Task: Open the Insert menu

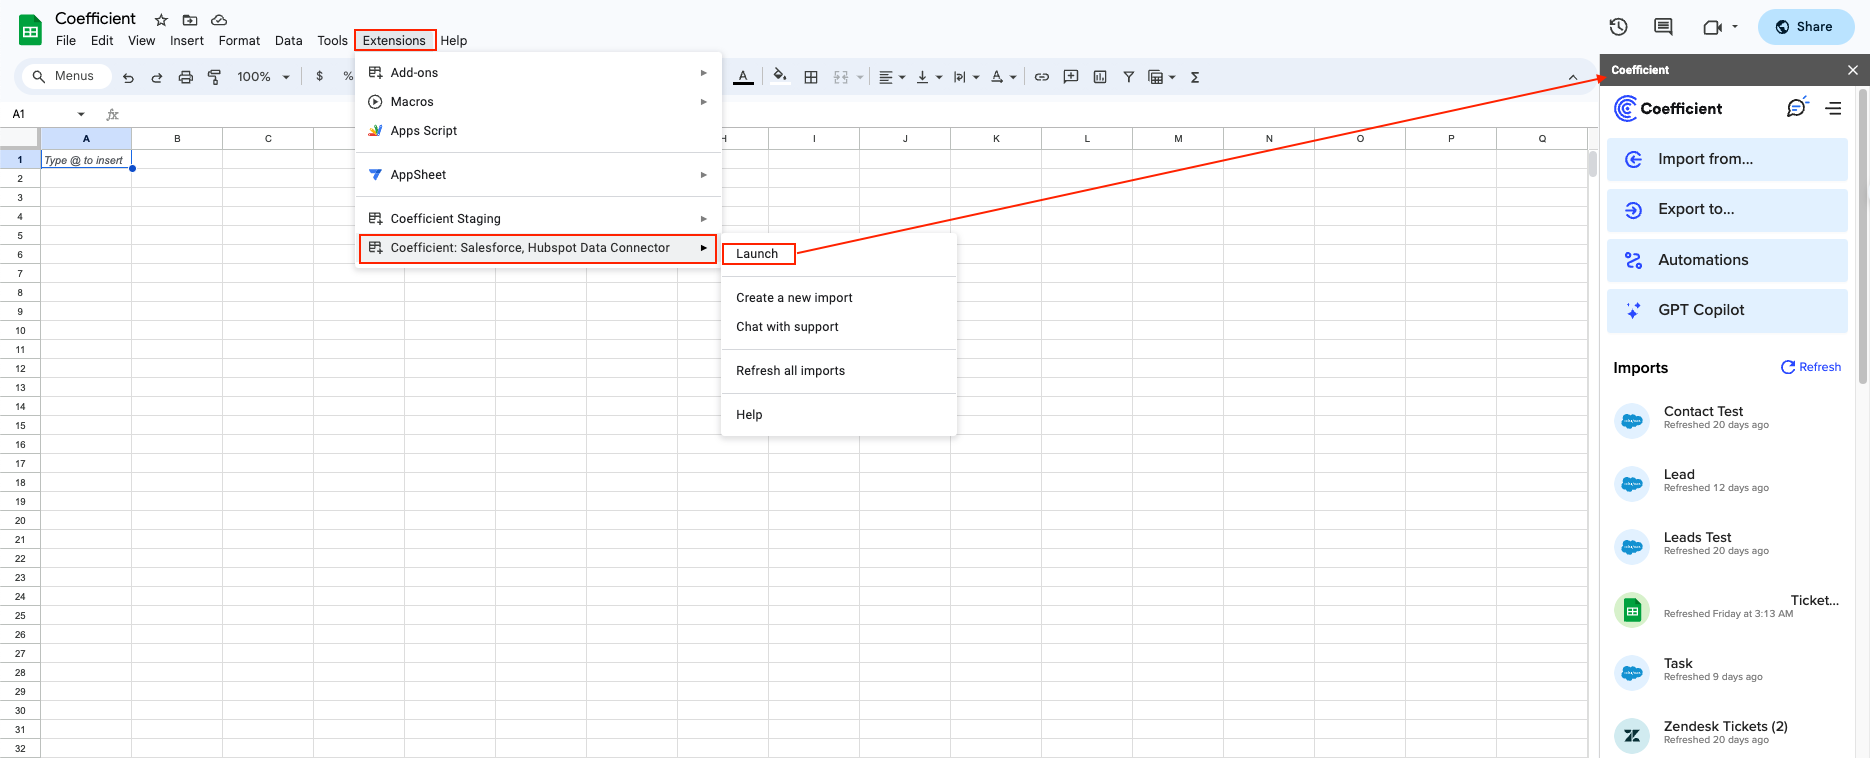Action: [187, 41]
